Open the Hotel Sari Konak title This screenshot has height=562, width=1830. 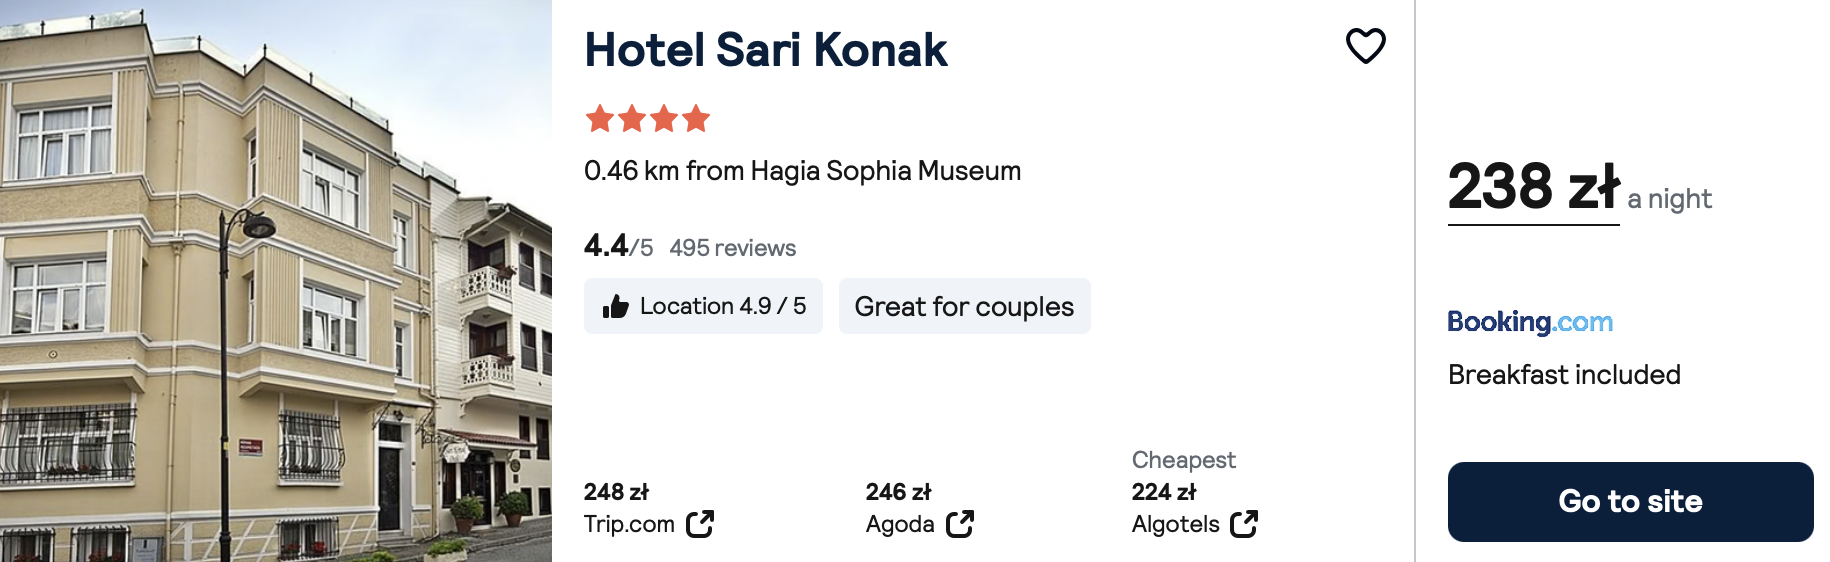765,50
